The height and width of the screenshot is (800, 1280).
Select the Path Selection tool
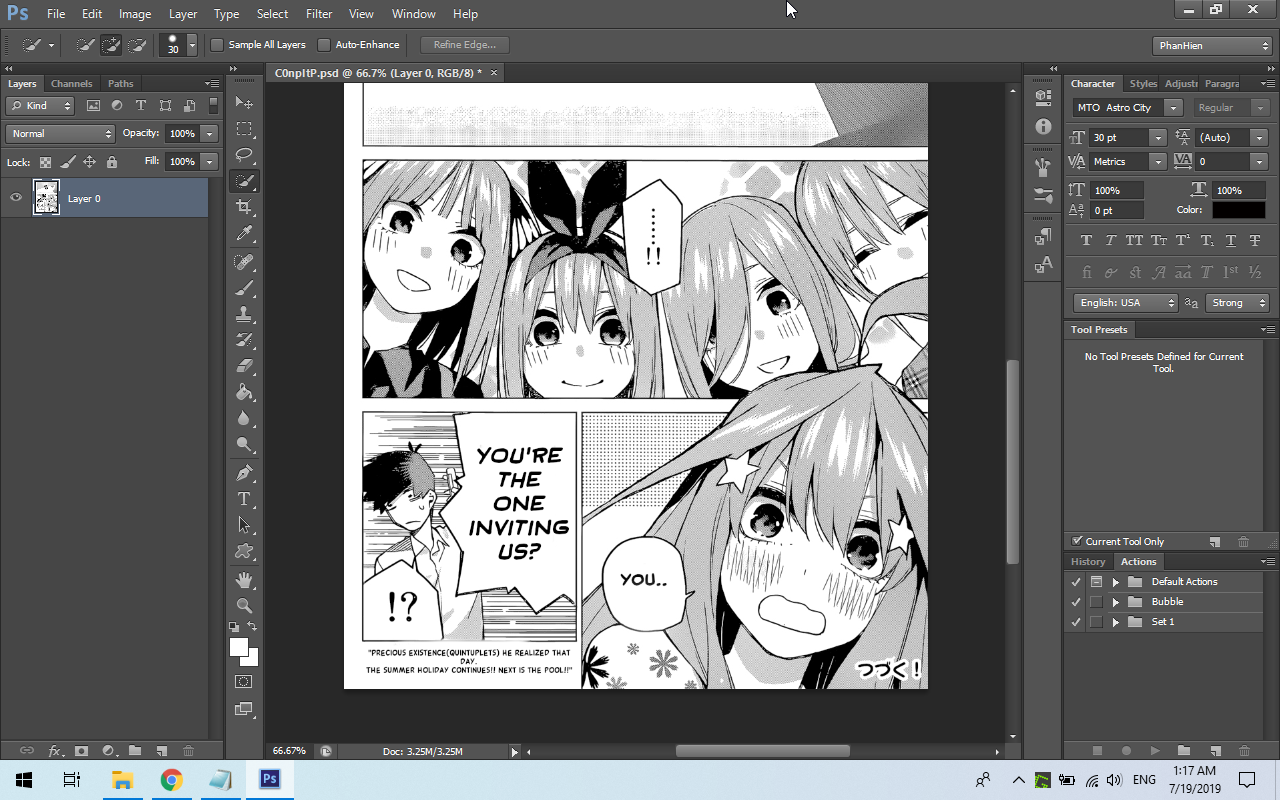click(x=244, y=524)
